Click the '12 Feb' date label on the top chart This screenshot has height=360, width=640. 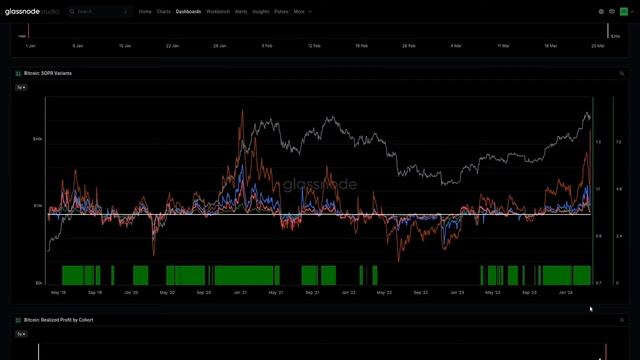click(314, 46)
